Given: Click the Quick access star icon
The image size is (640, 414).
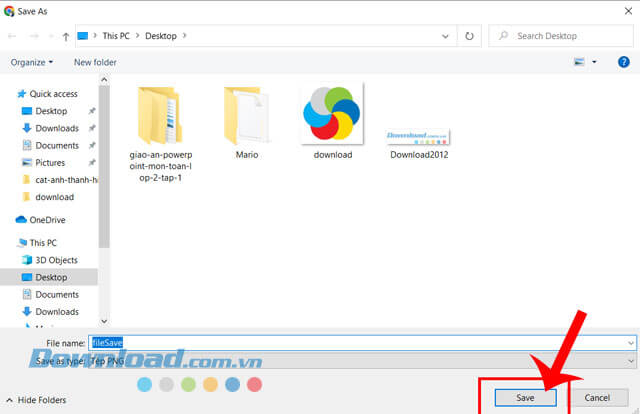Looking at the screenshot, I should [22, 94].
